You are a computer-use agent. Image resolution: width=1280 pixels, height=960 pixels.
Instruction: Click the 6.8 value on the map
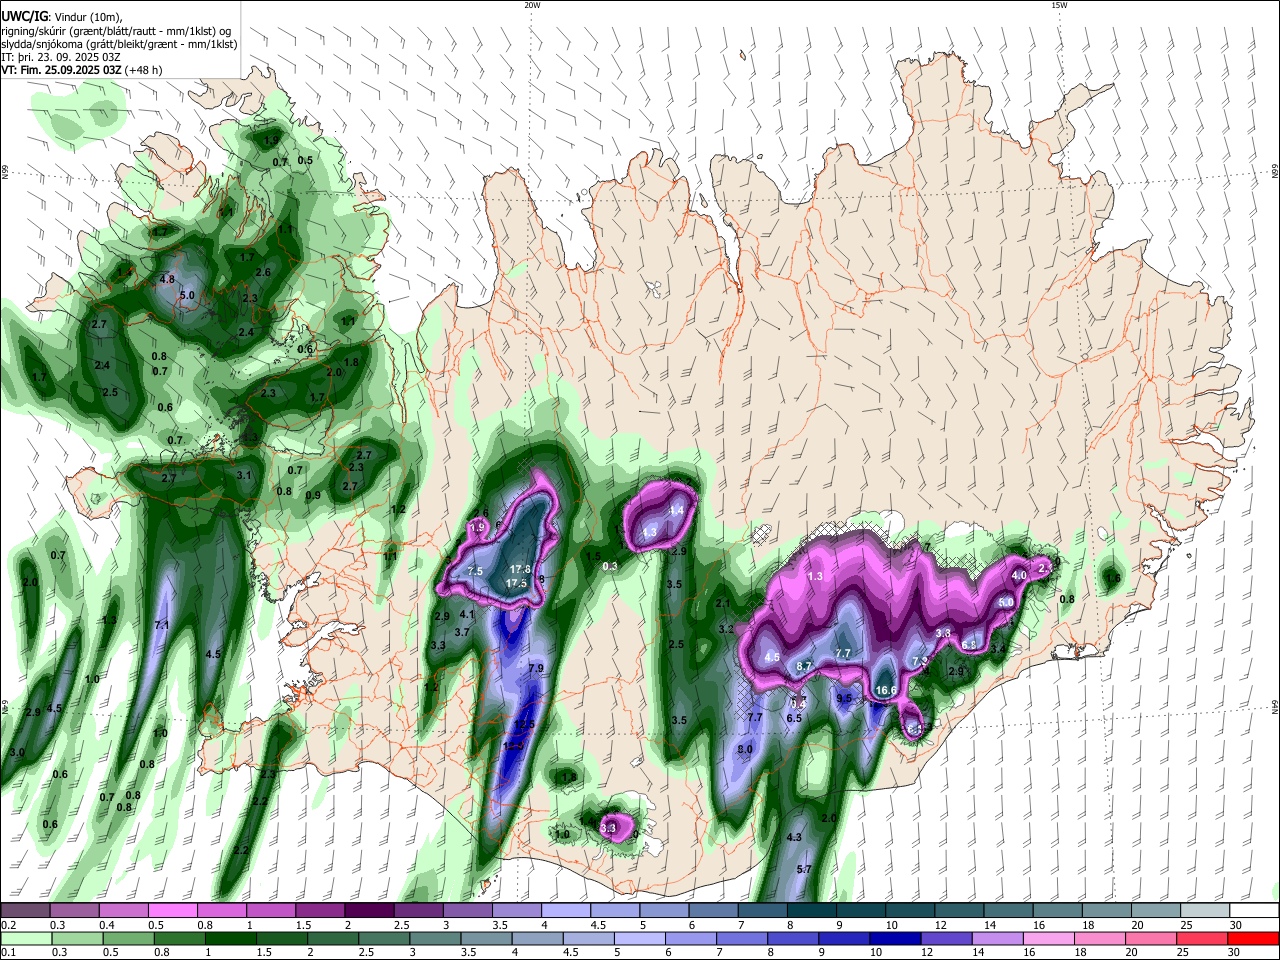(969, 645)
